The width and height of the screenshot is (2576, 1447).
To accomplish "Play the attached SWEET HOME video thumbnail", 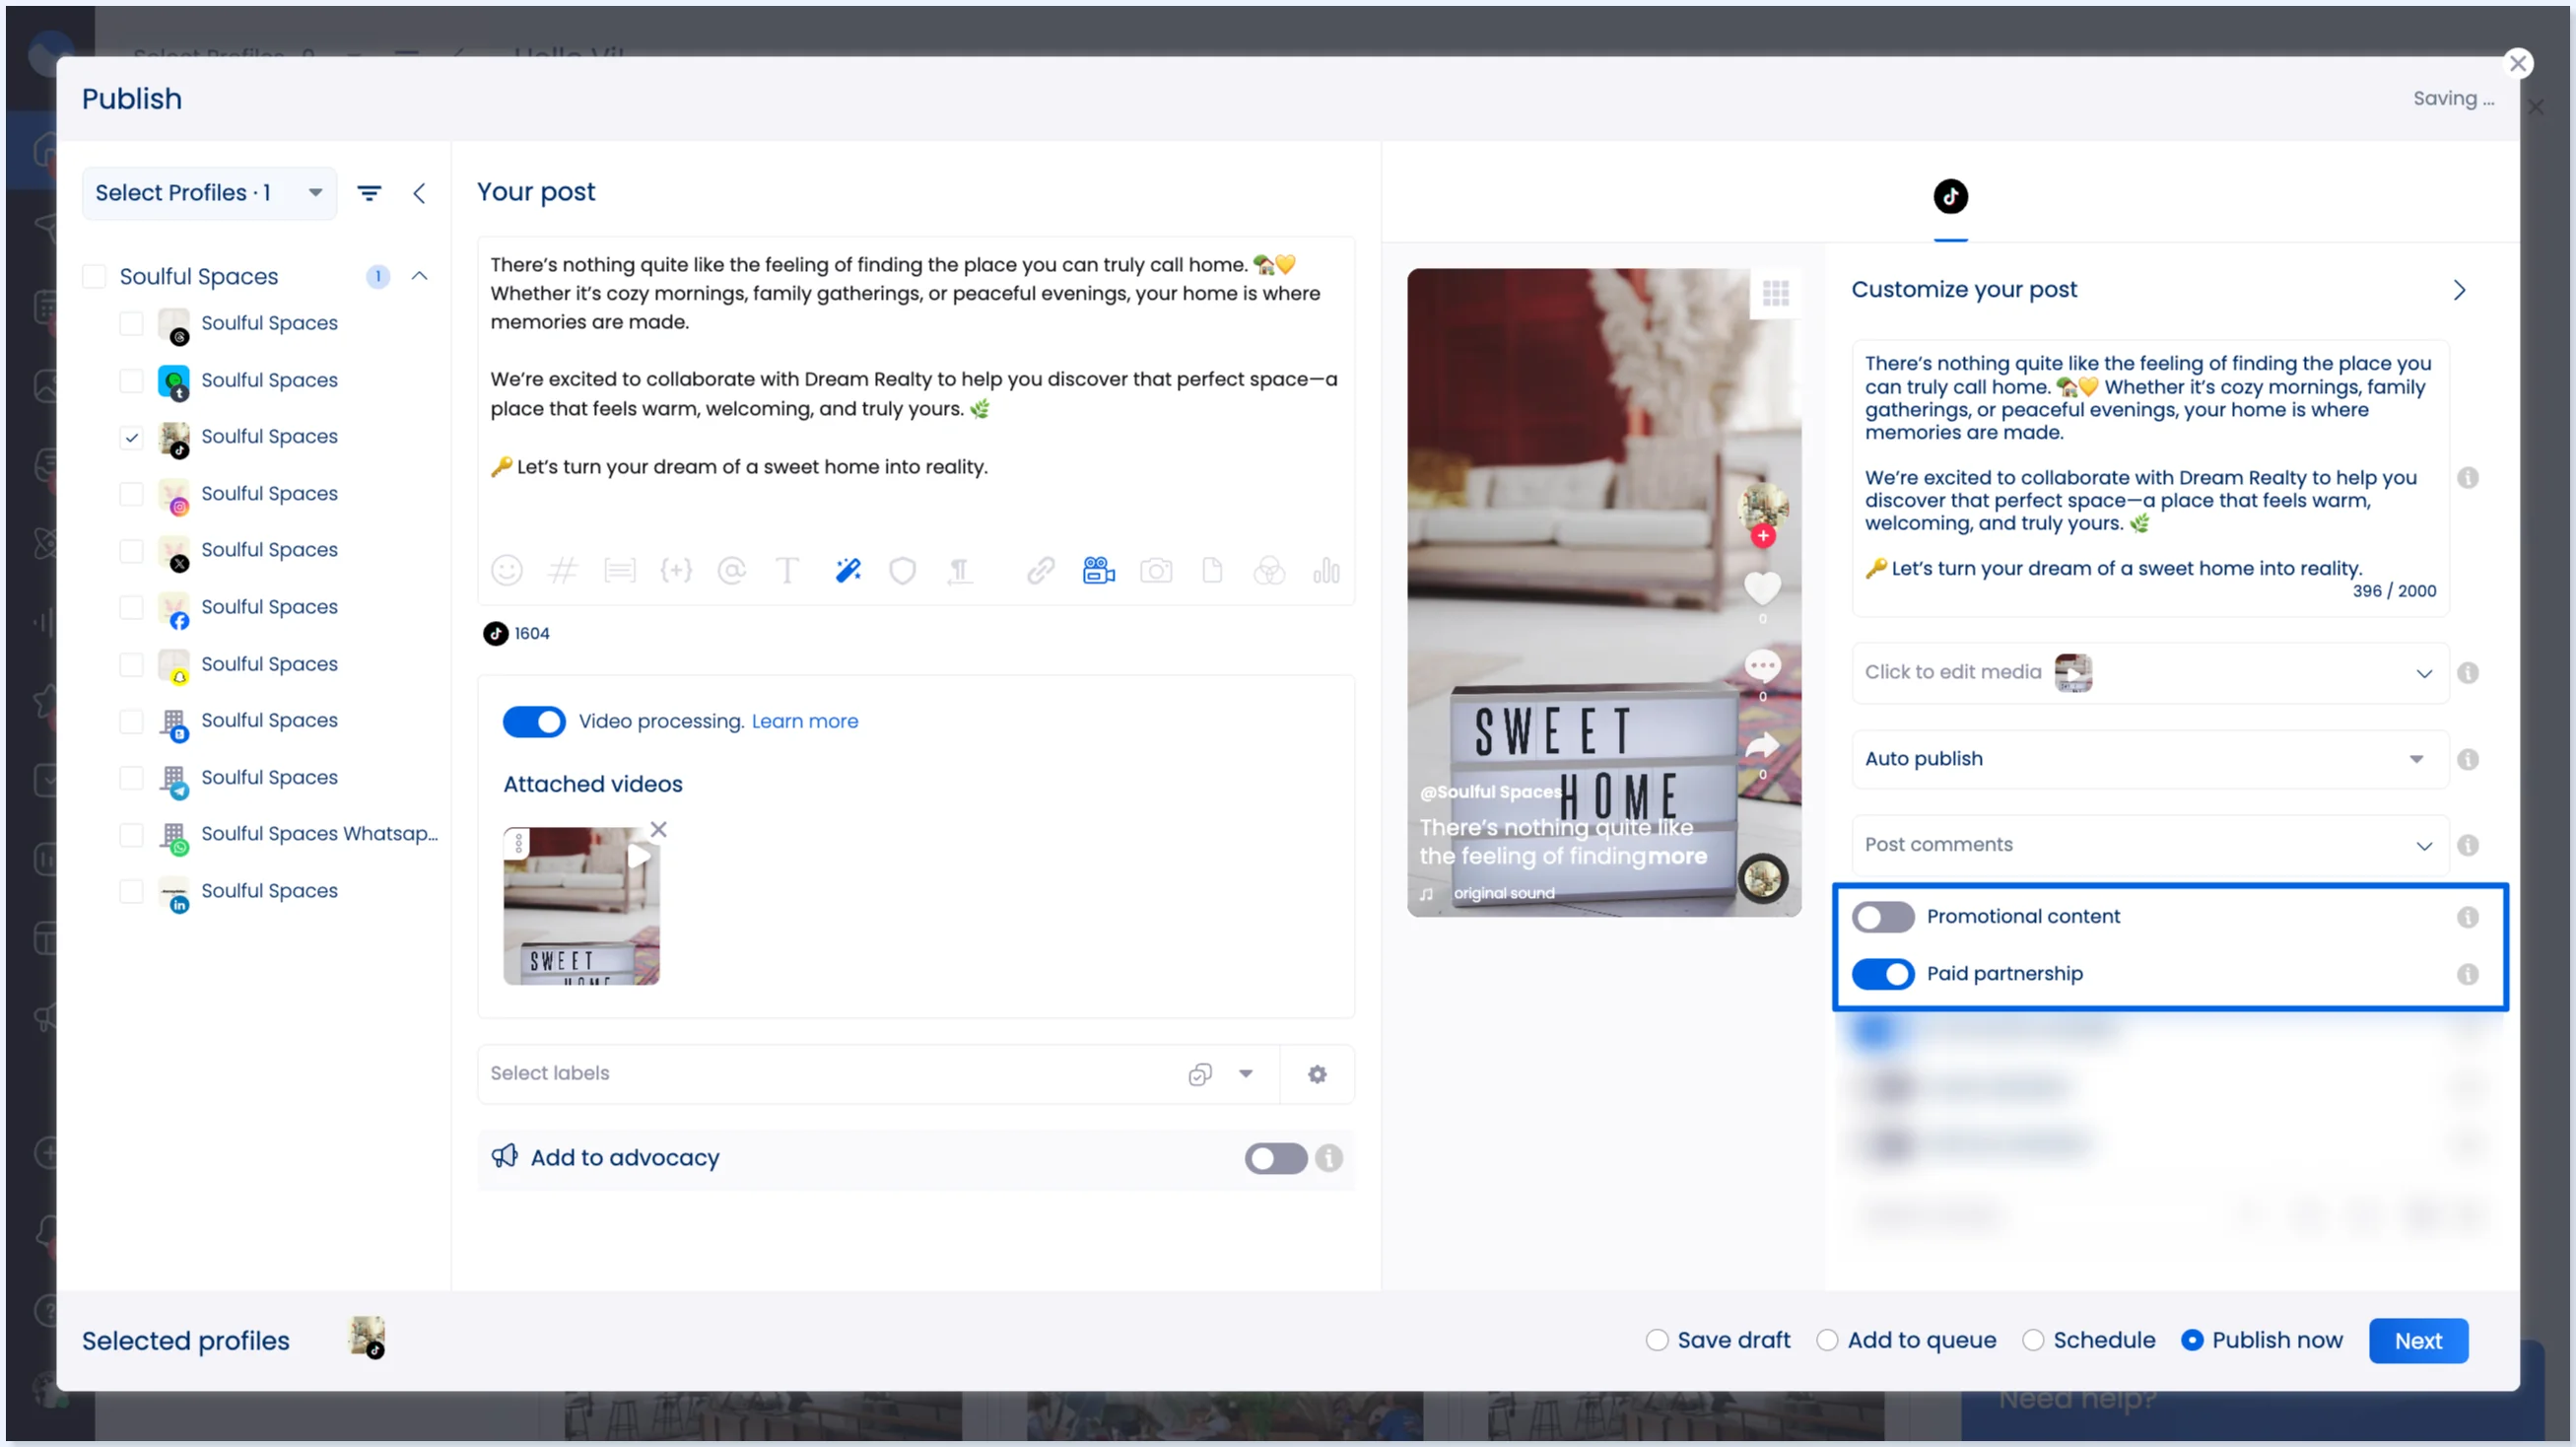I will [639, 855].
